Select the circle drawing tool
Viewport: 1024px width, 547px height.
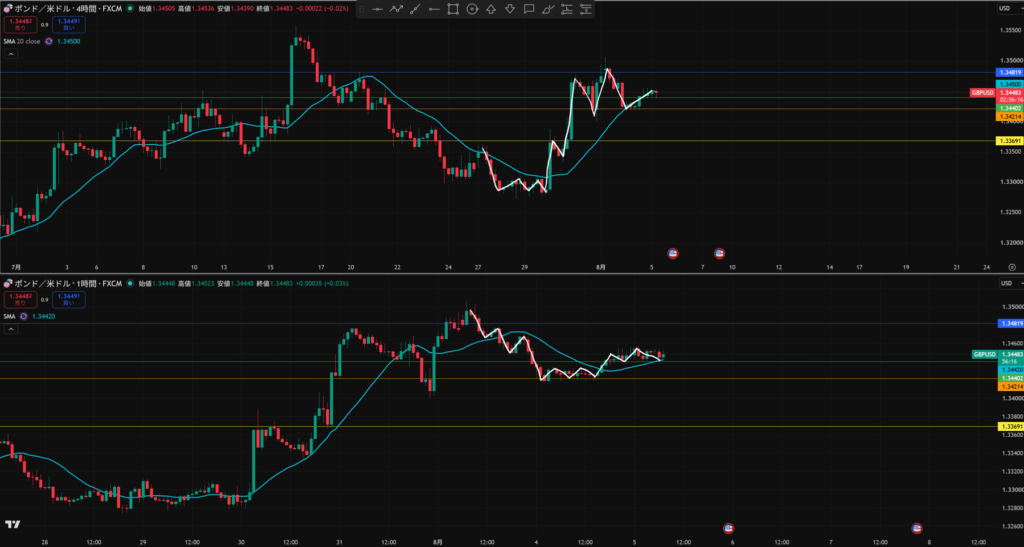472,9
